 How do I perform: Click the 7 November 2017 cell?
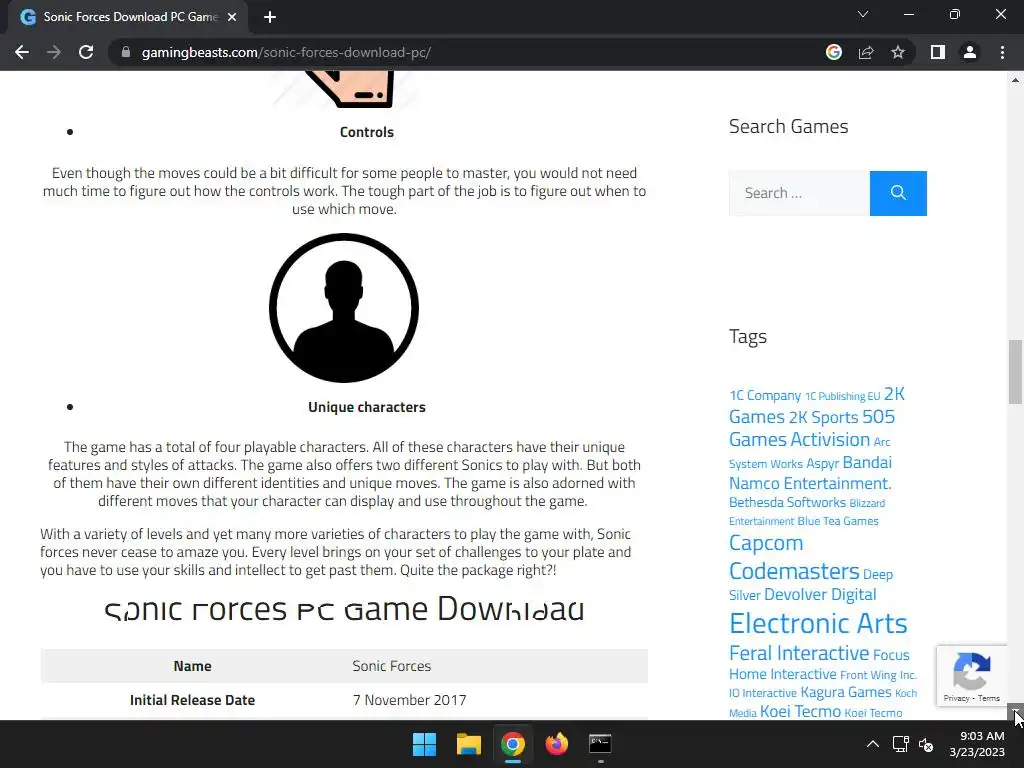click(x=409, y=700)
